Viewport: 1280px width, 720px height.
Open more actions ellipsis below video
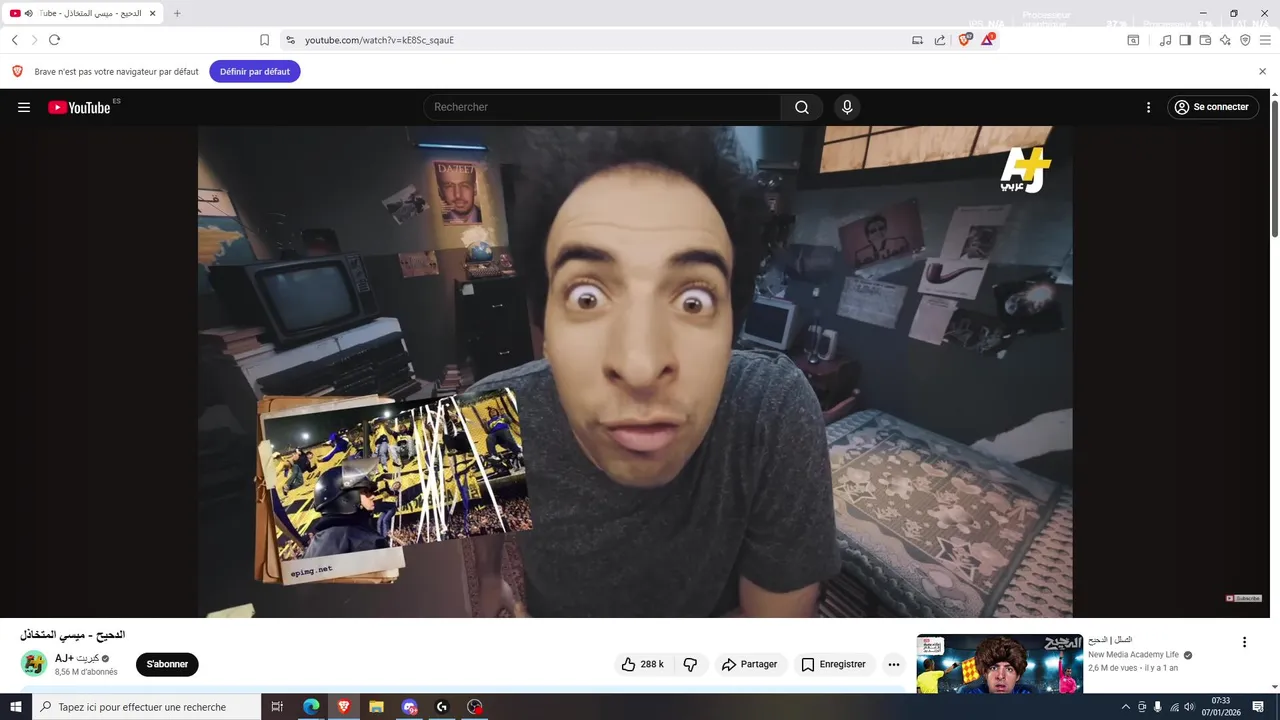click(894, 664)
